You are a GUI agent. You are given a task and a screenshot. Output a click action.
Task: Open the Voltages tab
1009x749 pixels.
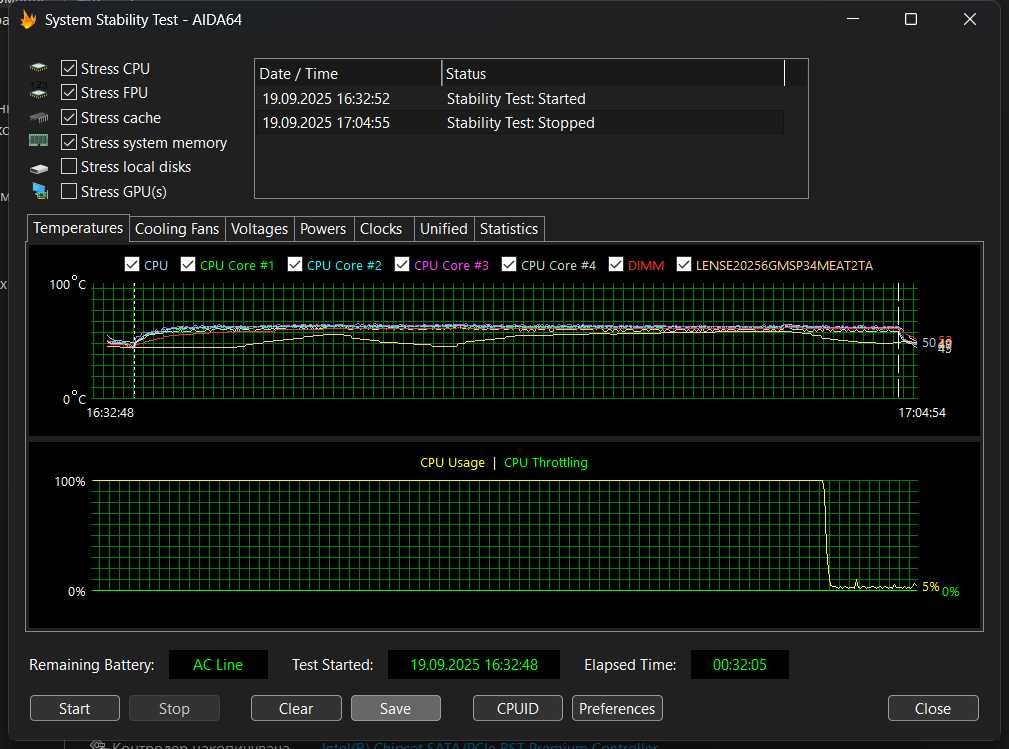click(x=259, y=229)
